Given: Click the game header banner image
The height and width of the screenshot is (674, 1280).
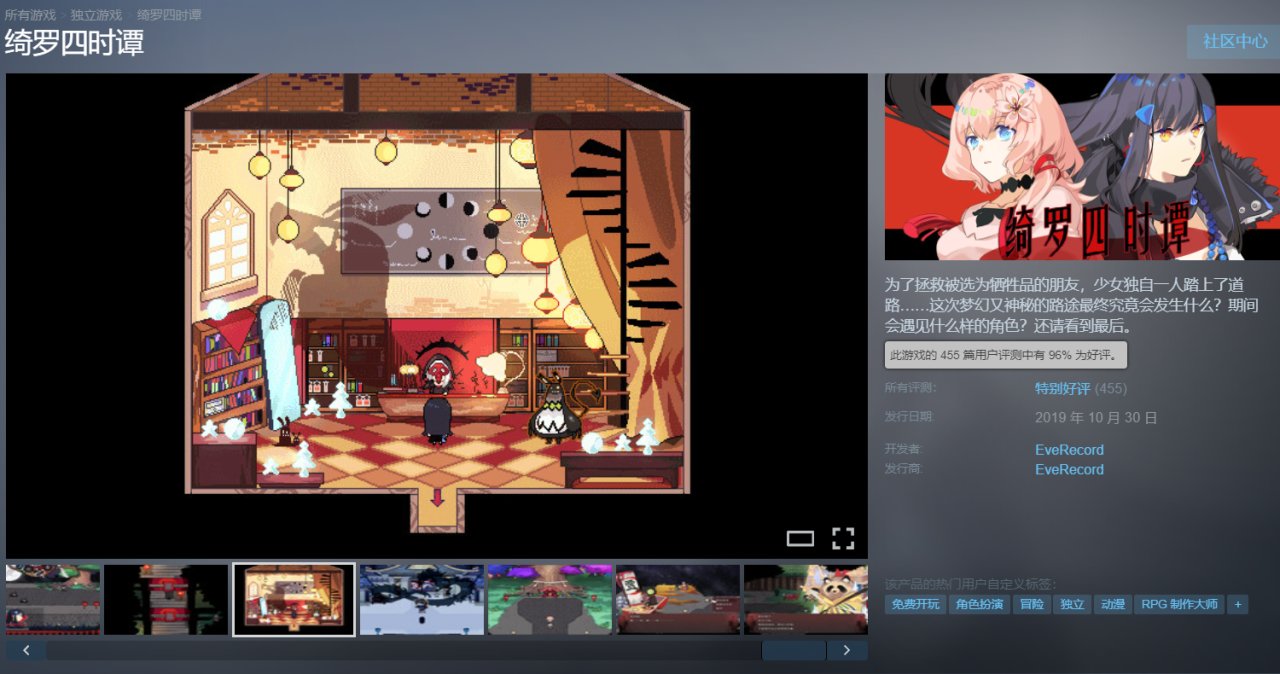Looking at the screenshot, I should pos(1082,167).
